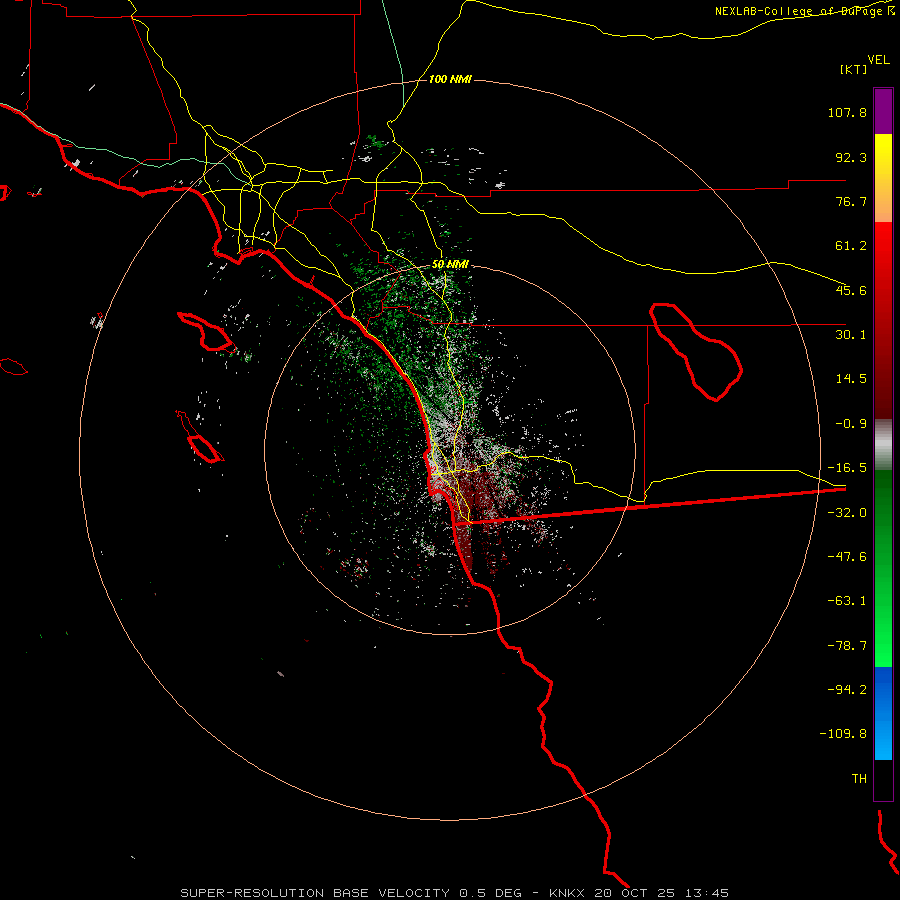Click the -109.8 velocity scale value
Image resolution: width=900 pixels, height=900 pixels.
tap(844, 734)
